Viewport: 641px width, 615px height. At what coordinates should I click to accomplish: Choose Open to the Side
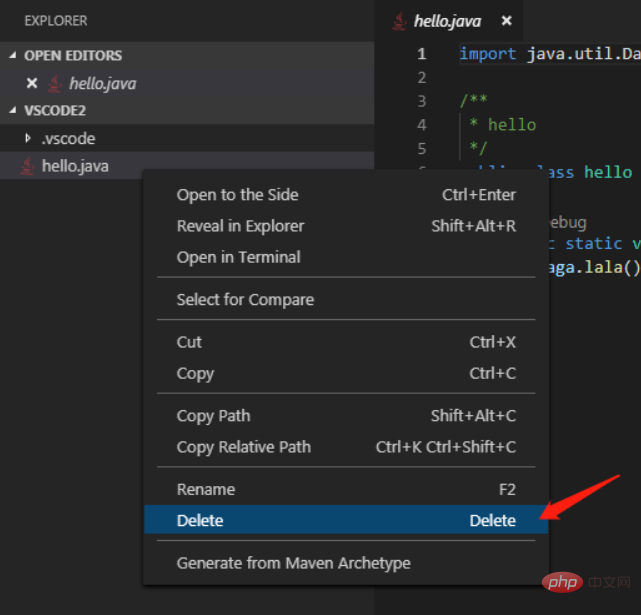(346, 195)
